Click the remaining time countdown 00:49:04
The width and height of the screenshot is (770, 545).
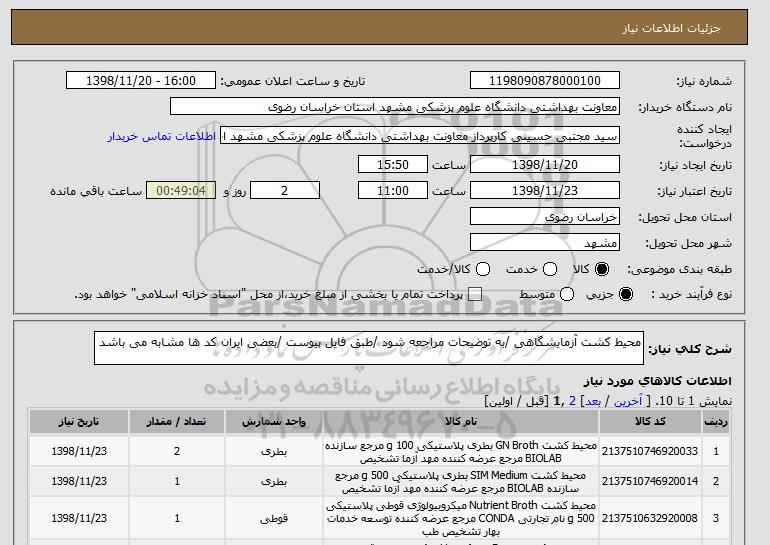pos(181,191)
